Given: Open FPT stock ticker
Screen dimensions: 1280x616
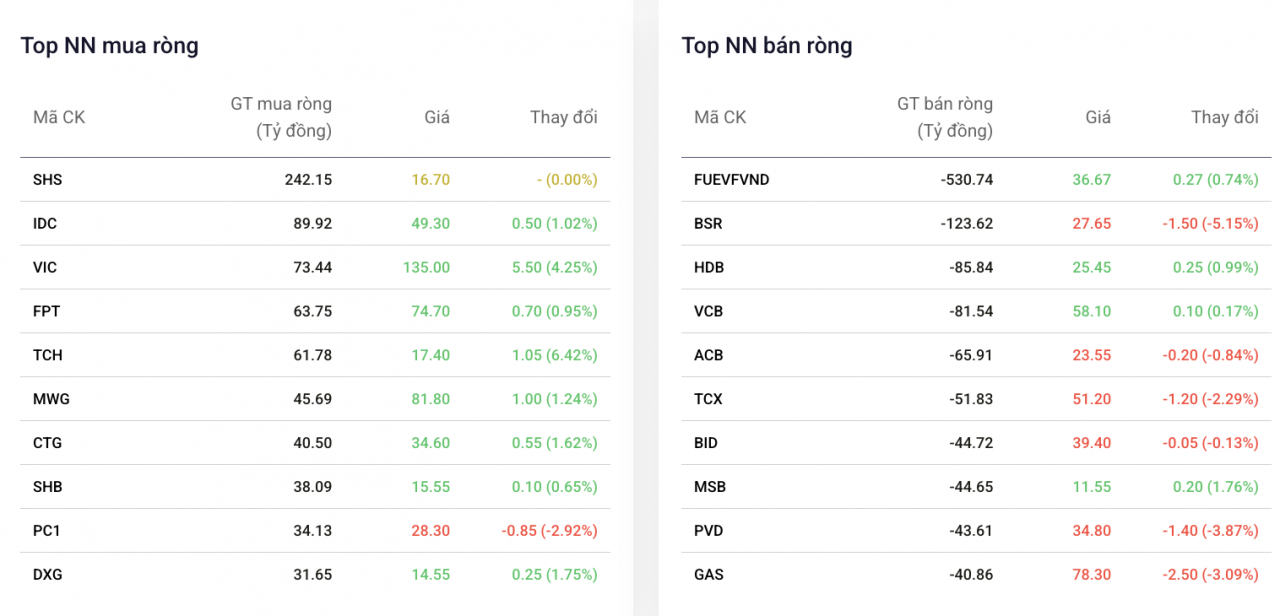Looking at the screenshot, I should point(46,312).
